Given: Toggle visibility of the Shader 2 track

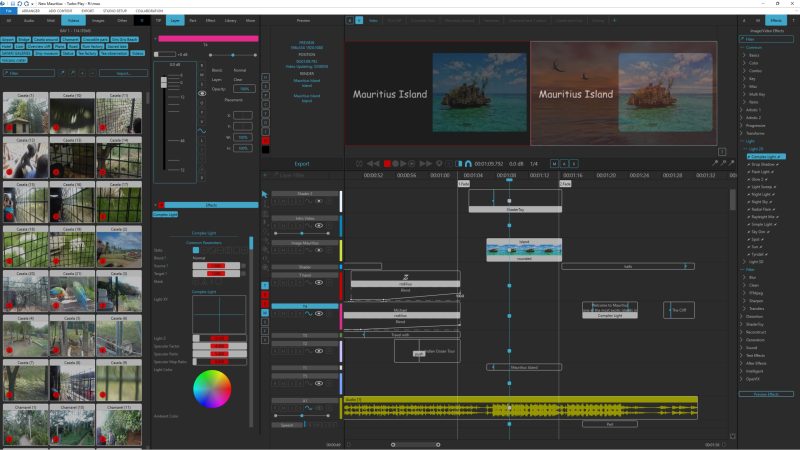Looking at the screenshot, I should [x=319, y=201].
